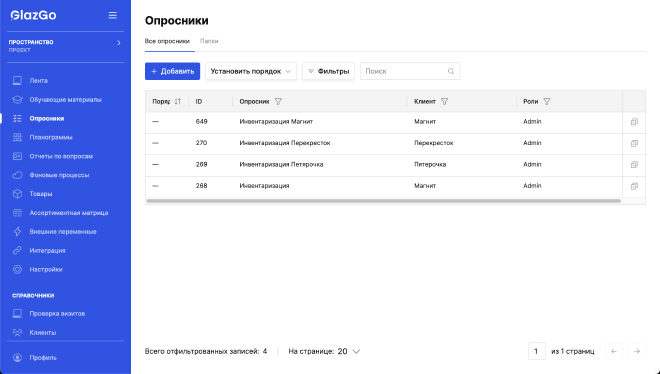Open the Фоновые процессы cloud icon
Viewport: 660px width, 374px height.
[17, 175]
